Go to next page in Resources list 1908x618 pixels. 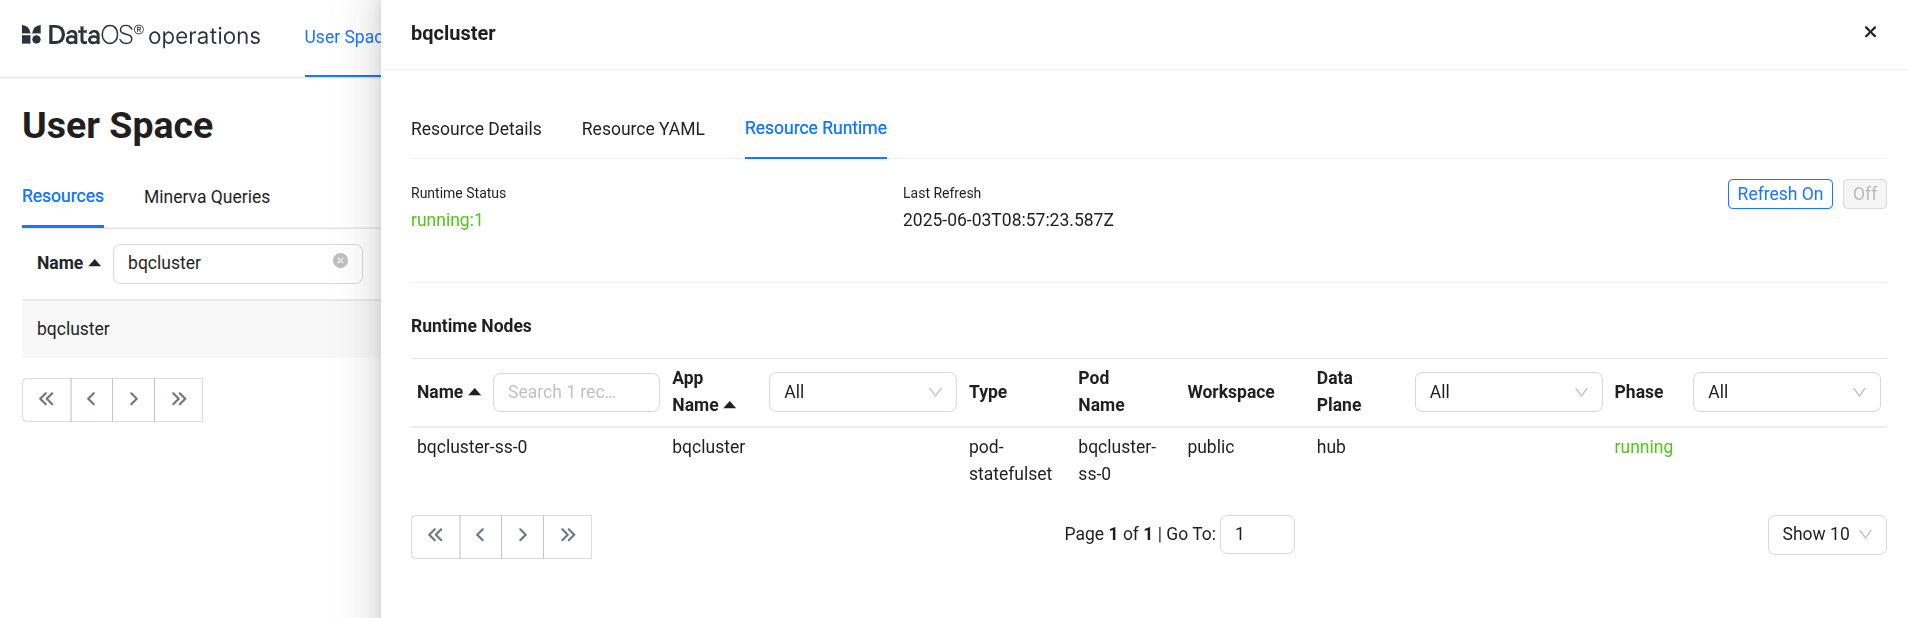pyautogui.click(x=134, y=400)
